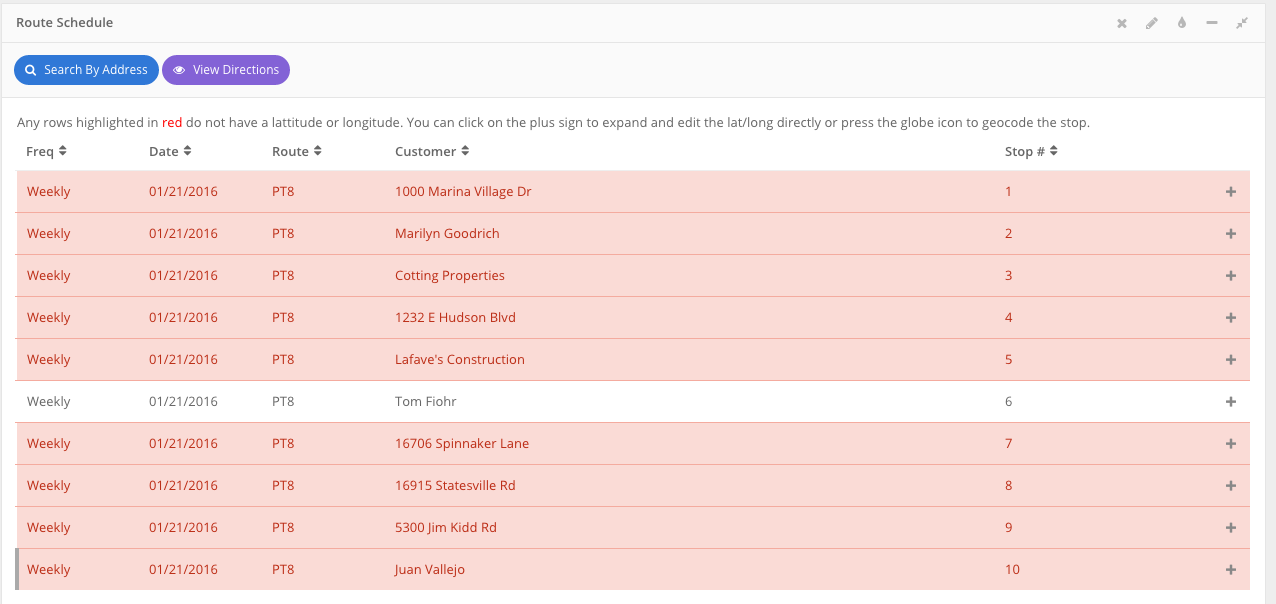Click the date in Juan Vallejo row
Screen dimensions: 1276x604
[183, 570]
